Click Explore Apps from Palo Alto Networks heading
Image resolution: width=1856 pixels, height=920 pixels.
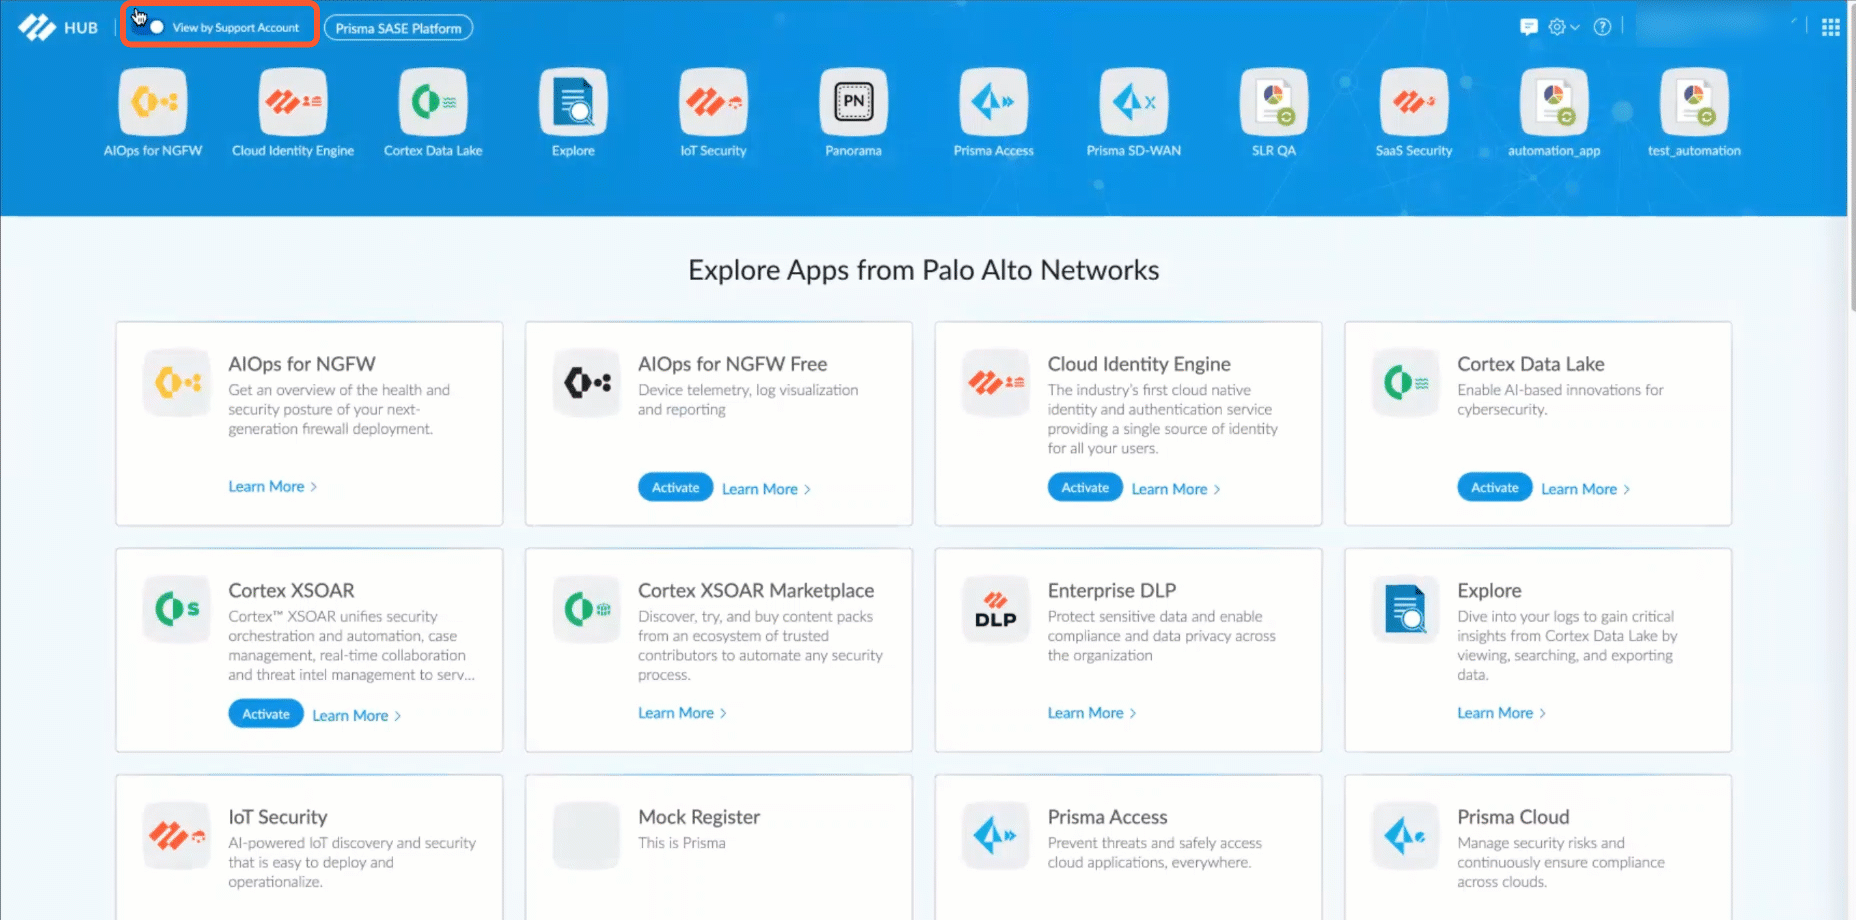924,271
